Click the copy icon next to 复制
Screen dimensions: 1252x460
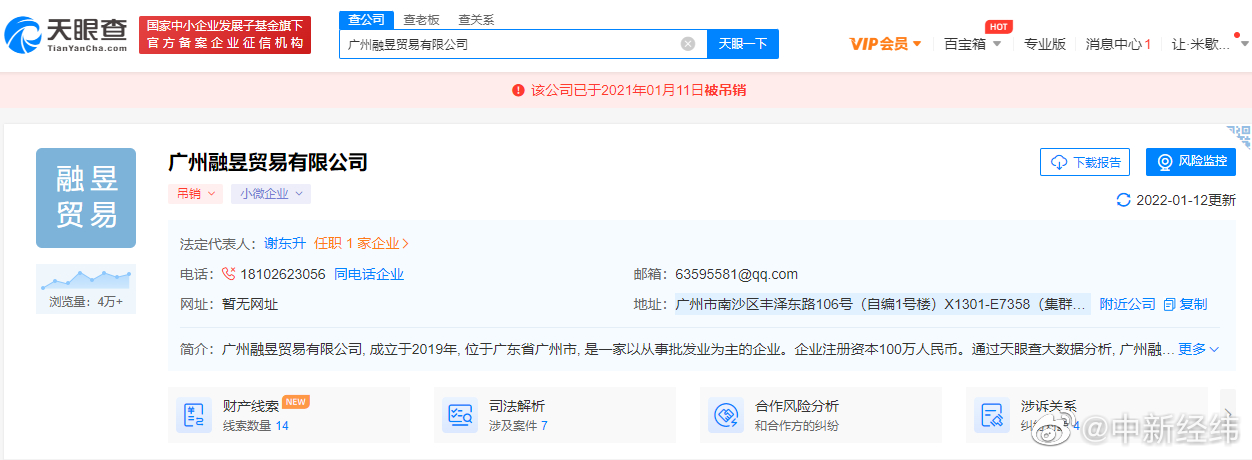[1169, 304]
